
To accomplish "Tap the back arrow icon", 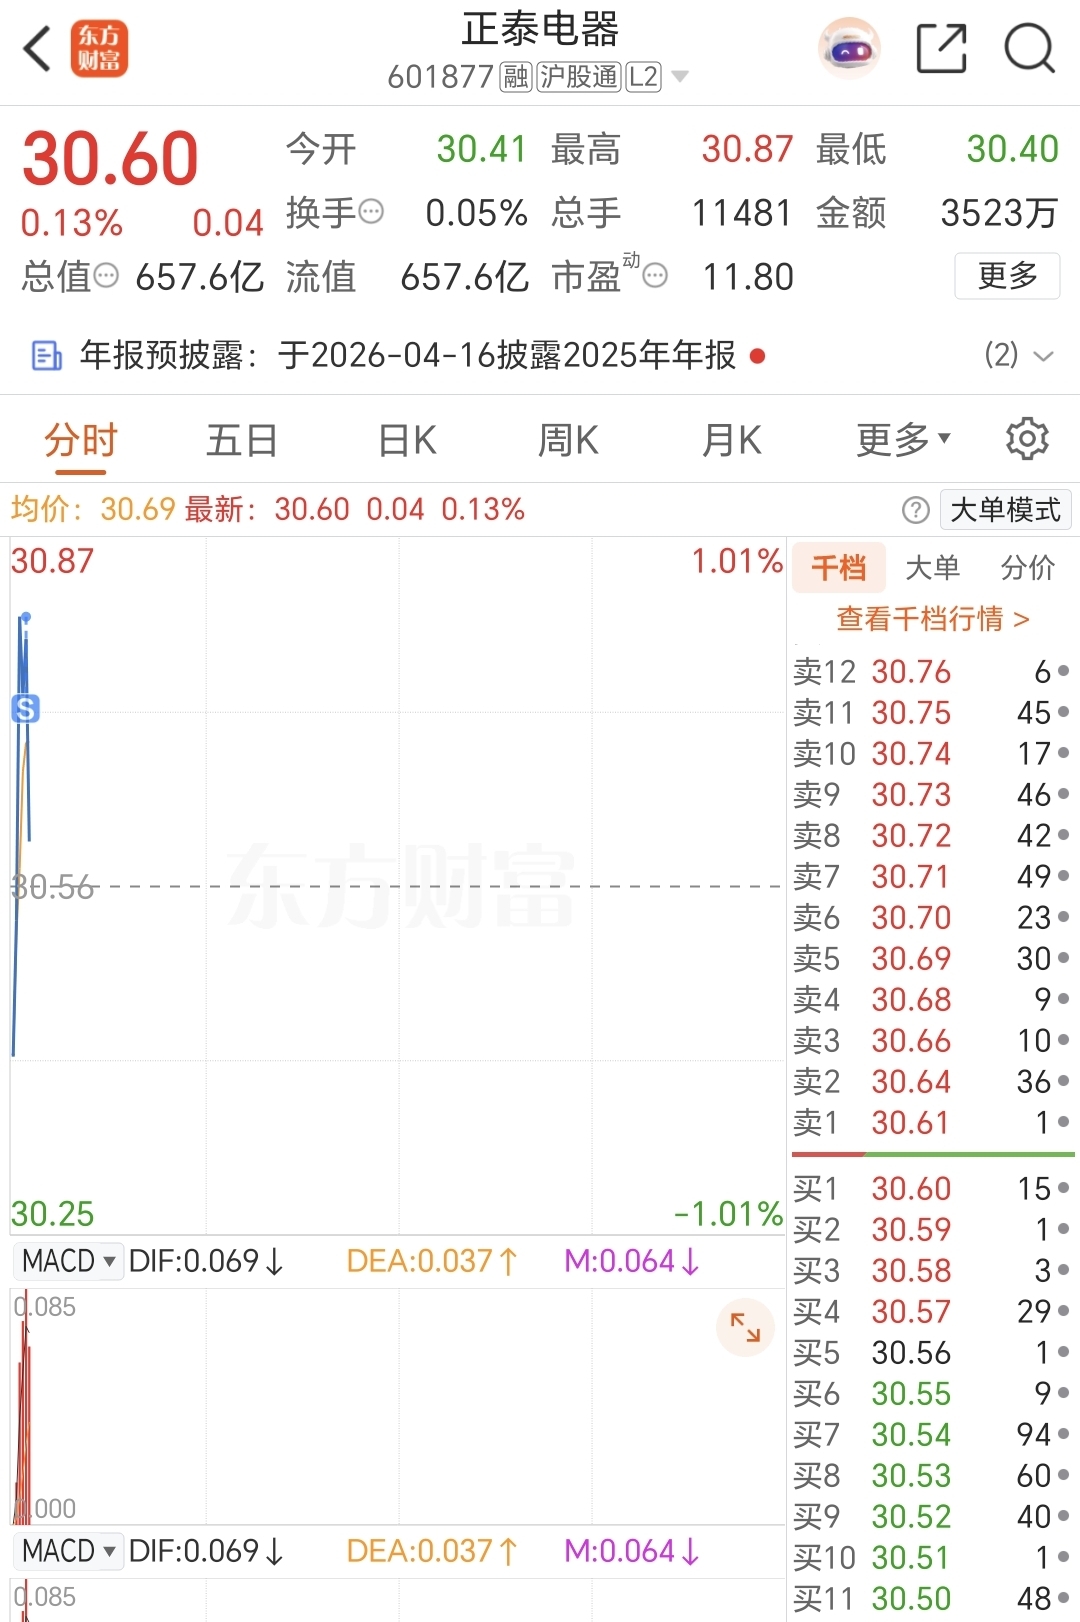I will point(37,48).
